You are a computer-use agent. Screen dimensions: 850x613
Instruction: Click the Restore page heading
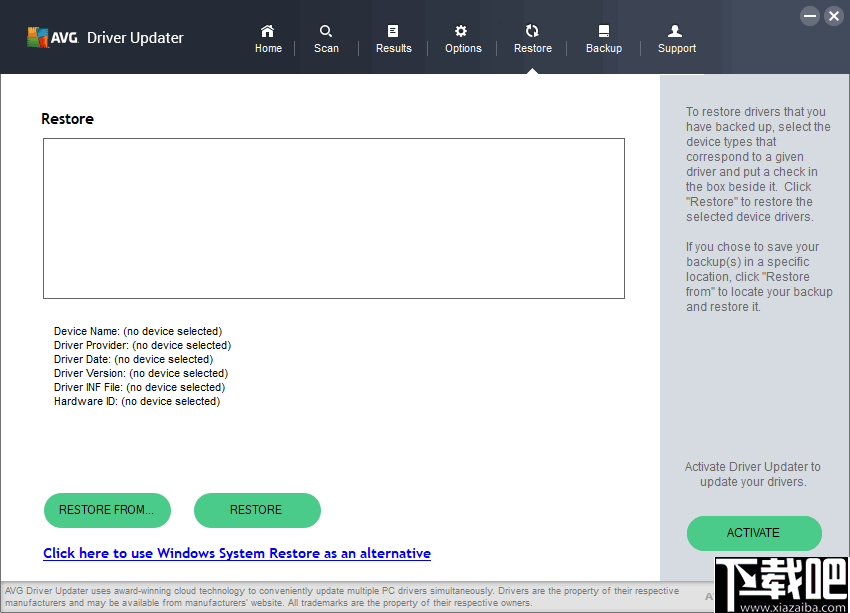click(x=67, y=118)
